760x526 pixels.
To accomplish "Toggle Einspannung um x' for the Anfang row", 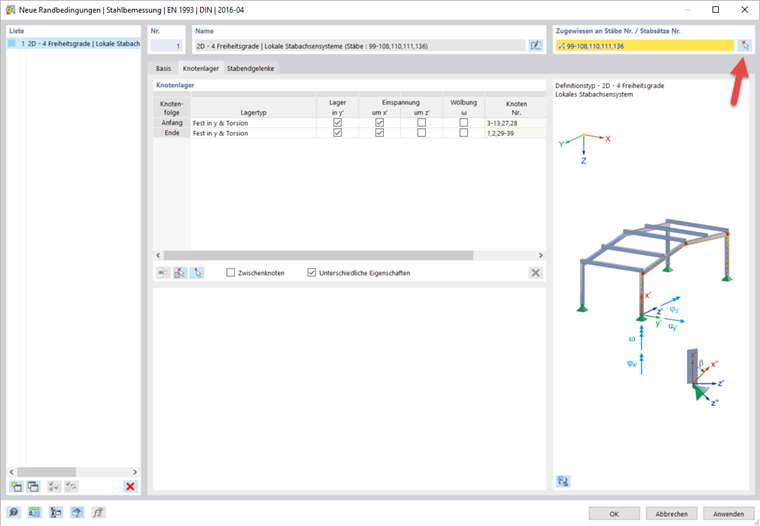I will [x=380, y=123].
